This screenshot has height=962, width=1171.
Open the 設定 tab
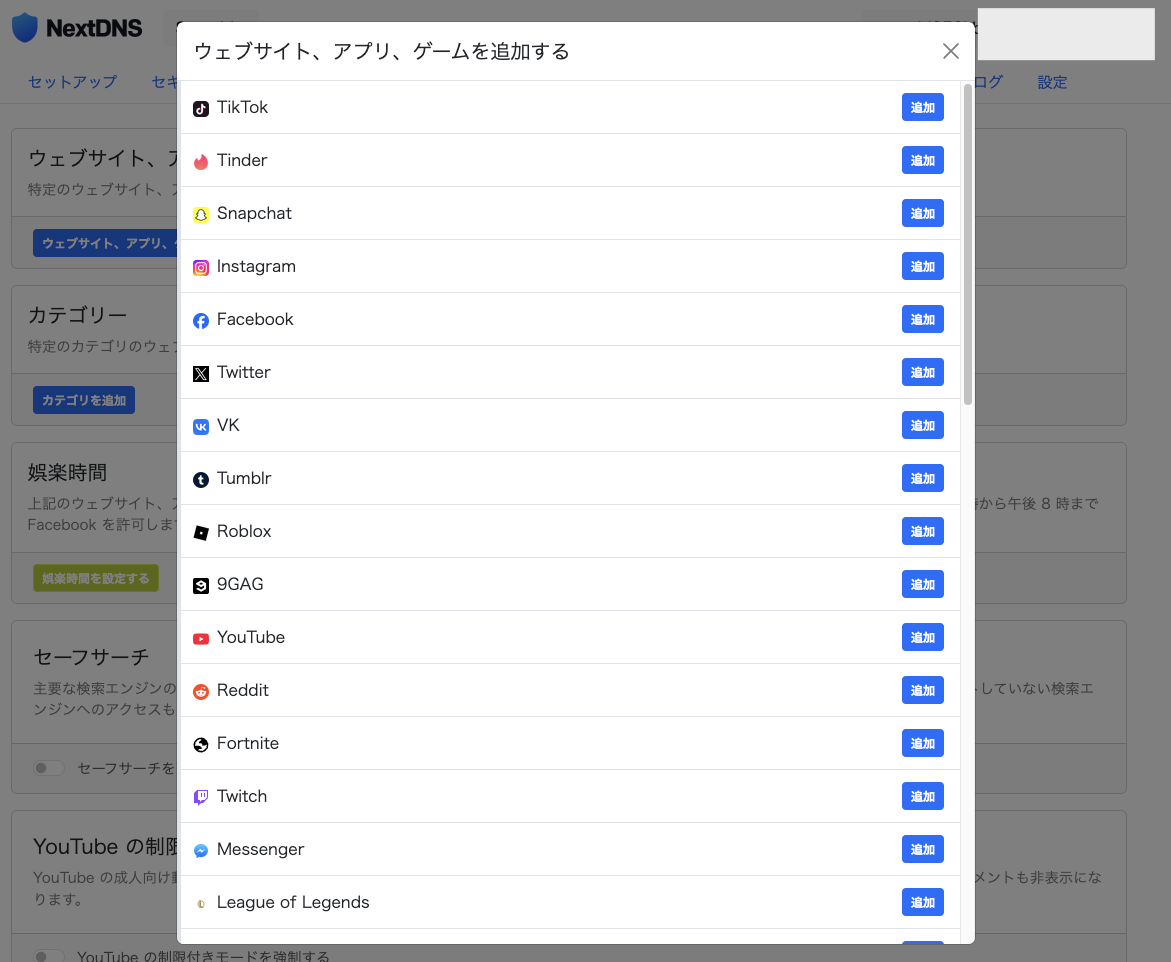tap(1052, 82)
